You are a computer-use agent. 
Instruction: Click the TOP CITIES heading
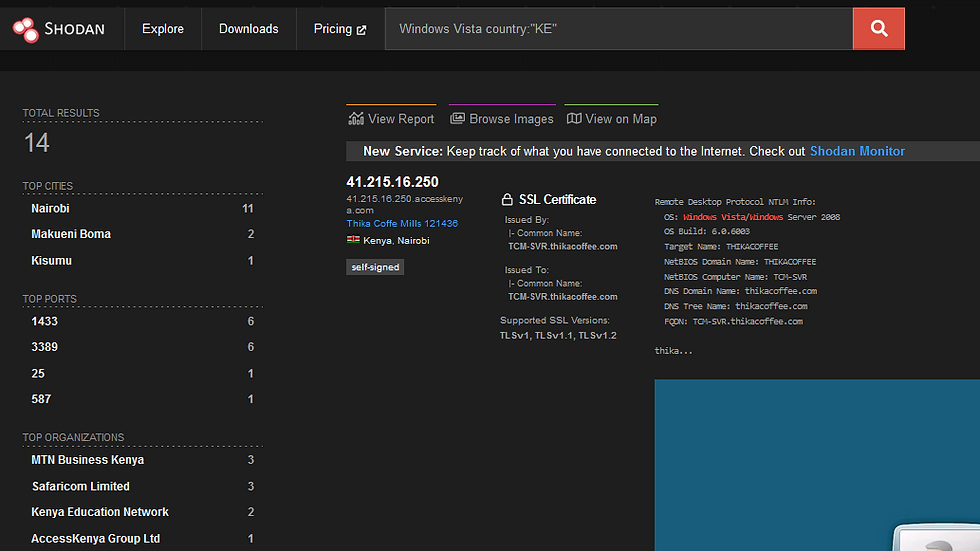point(48,186)
